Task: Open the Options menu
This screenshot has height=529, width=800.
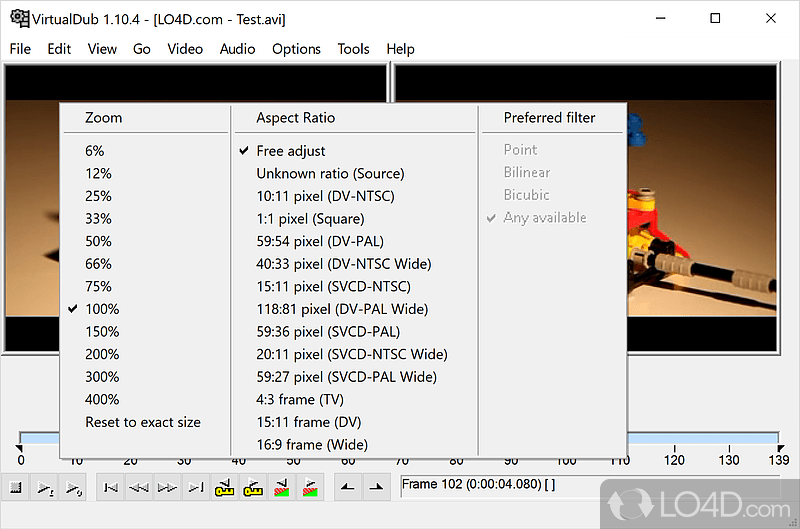Action: point(296,49)
